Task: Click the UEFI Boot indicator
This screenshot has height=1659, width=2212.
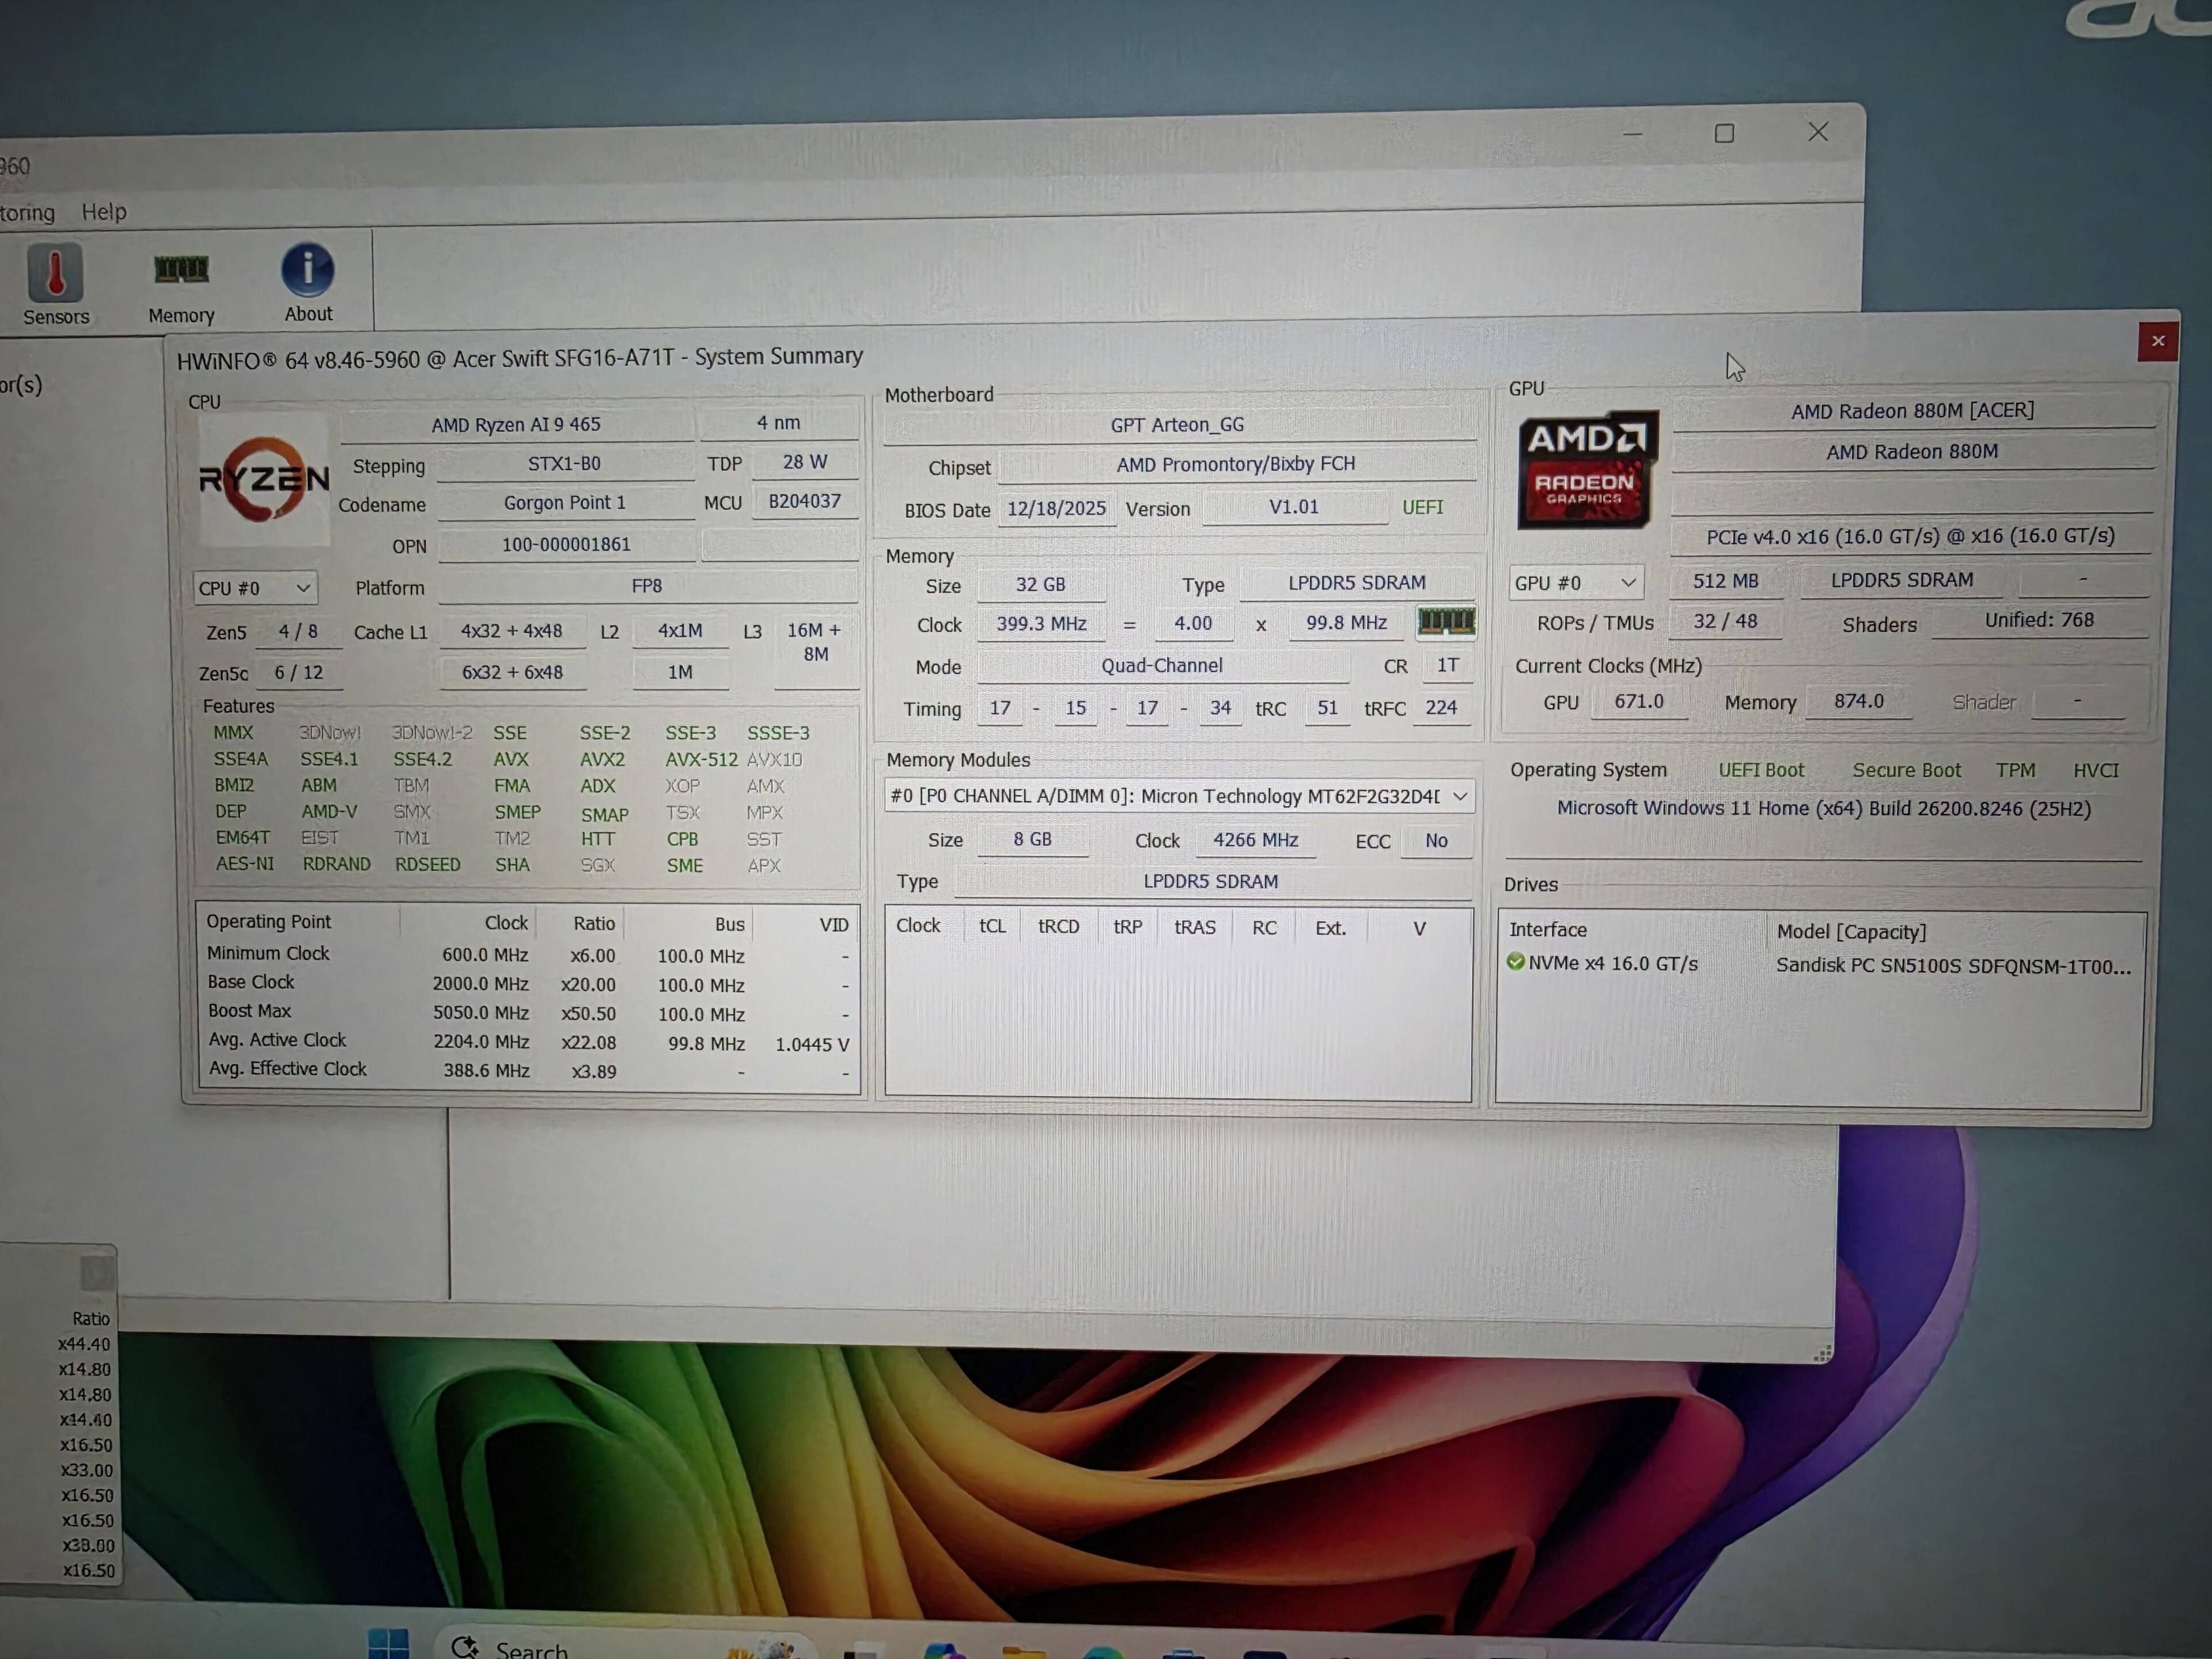Action: tap(1761, 770)
